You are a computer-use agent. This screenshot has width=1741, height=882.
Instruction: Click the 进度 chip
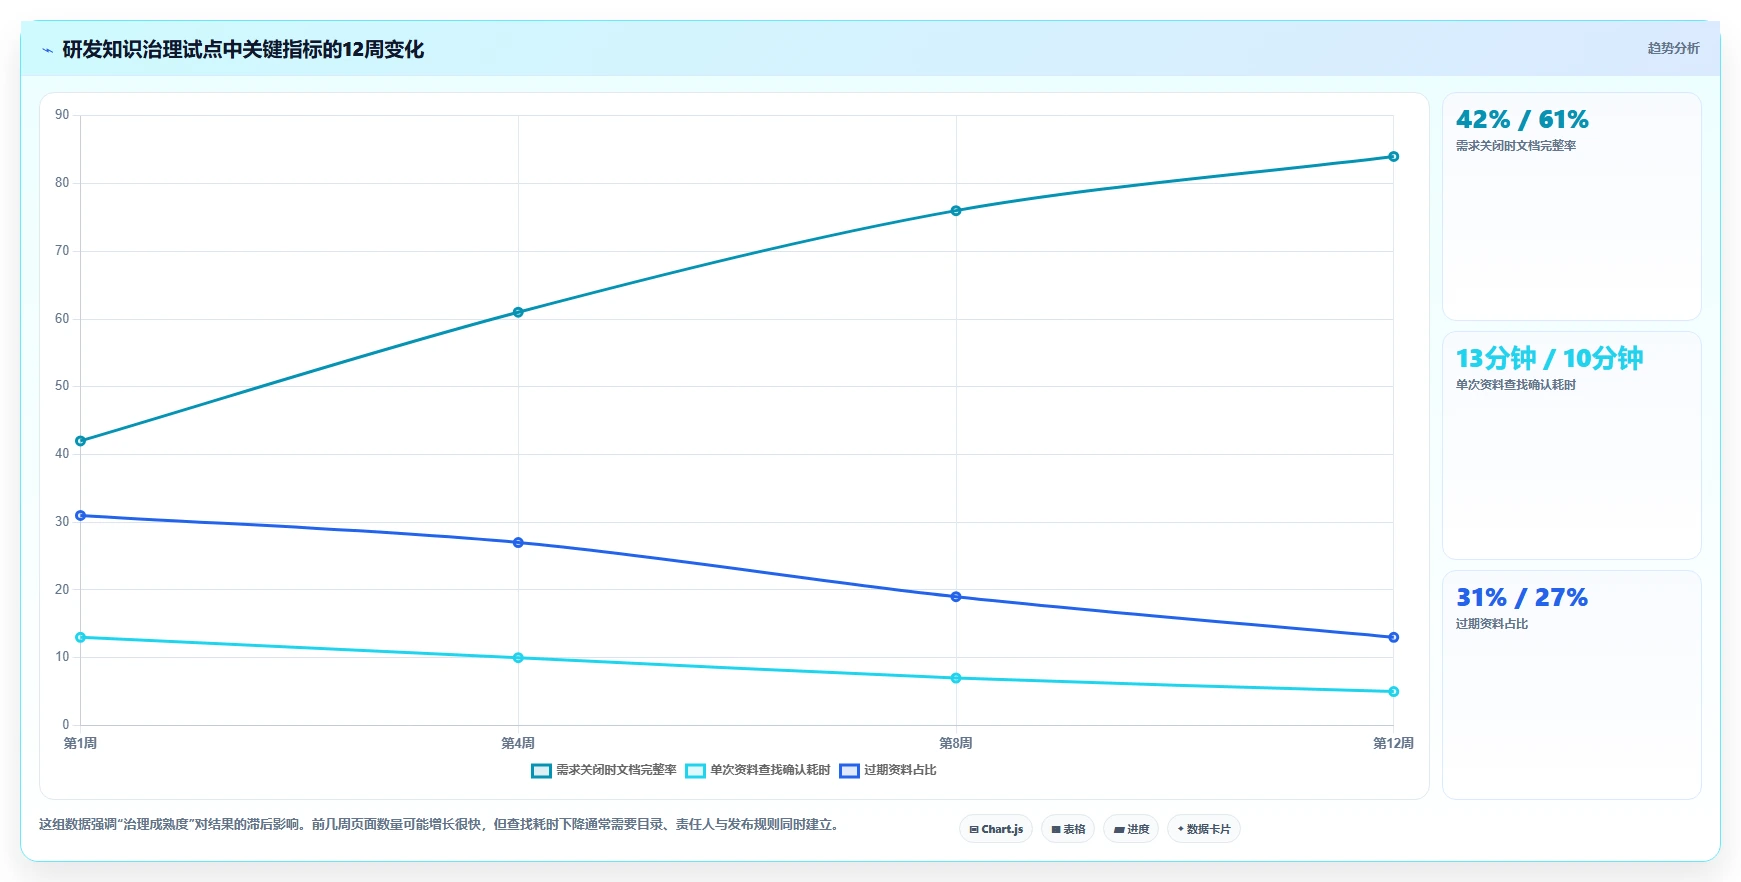[1131, 829]
